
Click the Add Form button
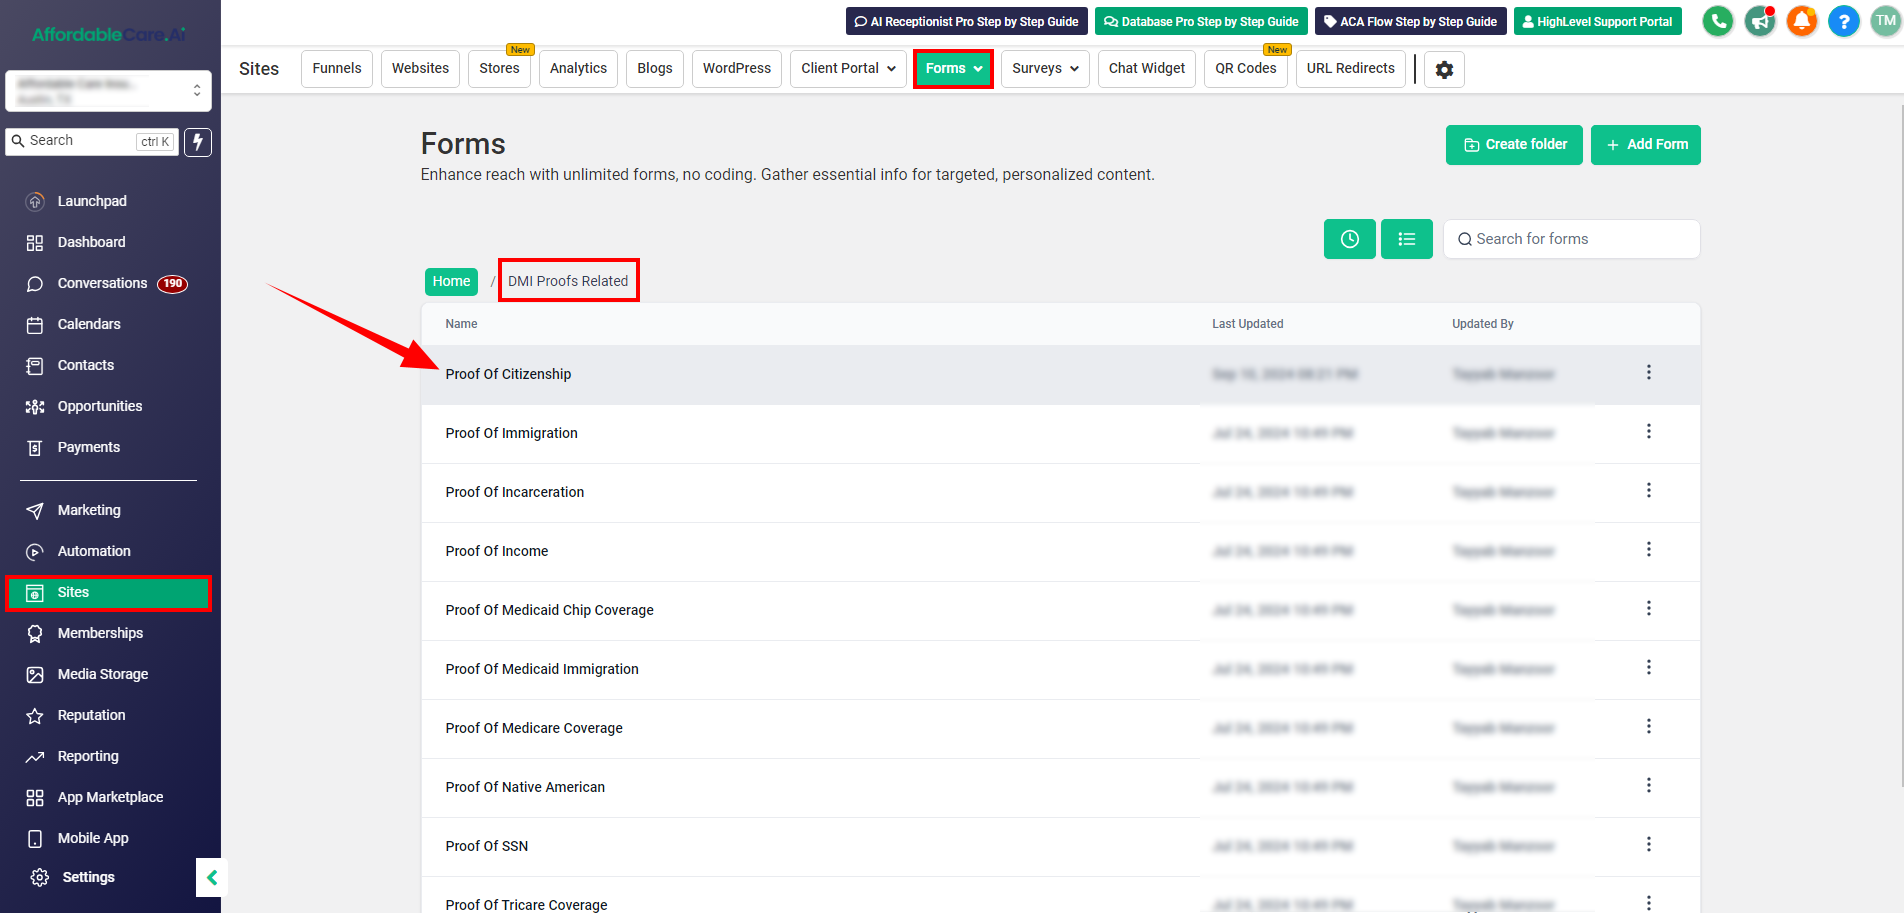tap(1645, 144)
